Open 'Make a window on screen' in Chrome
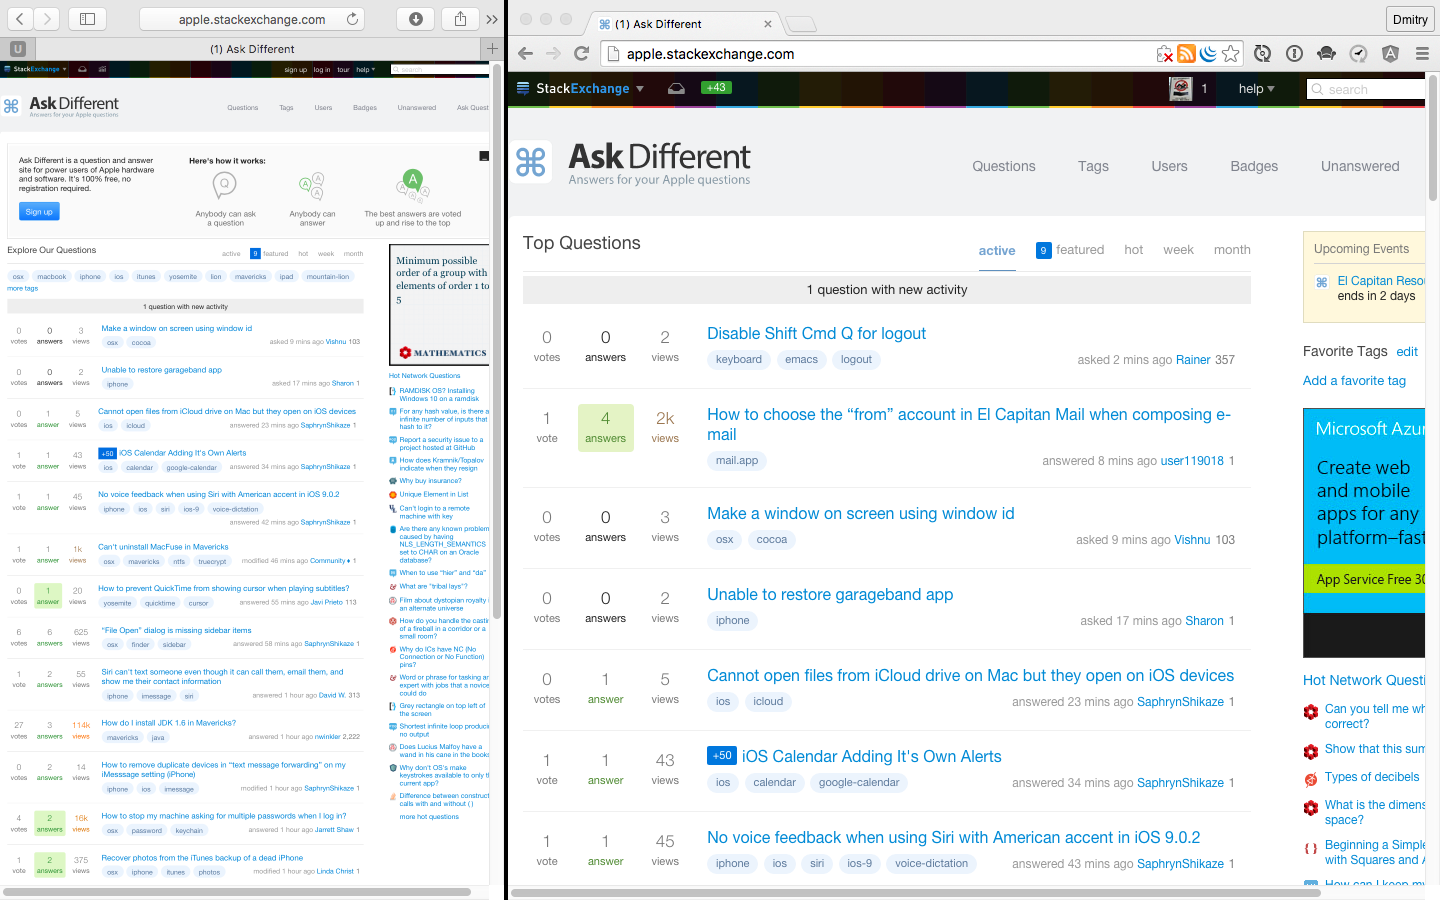 [x=861, y=514]
